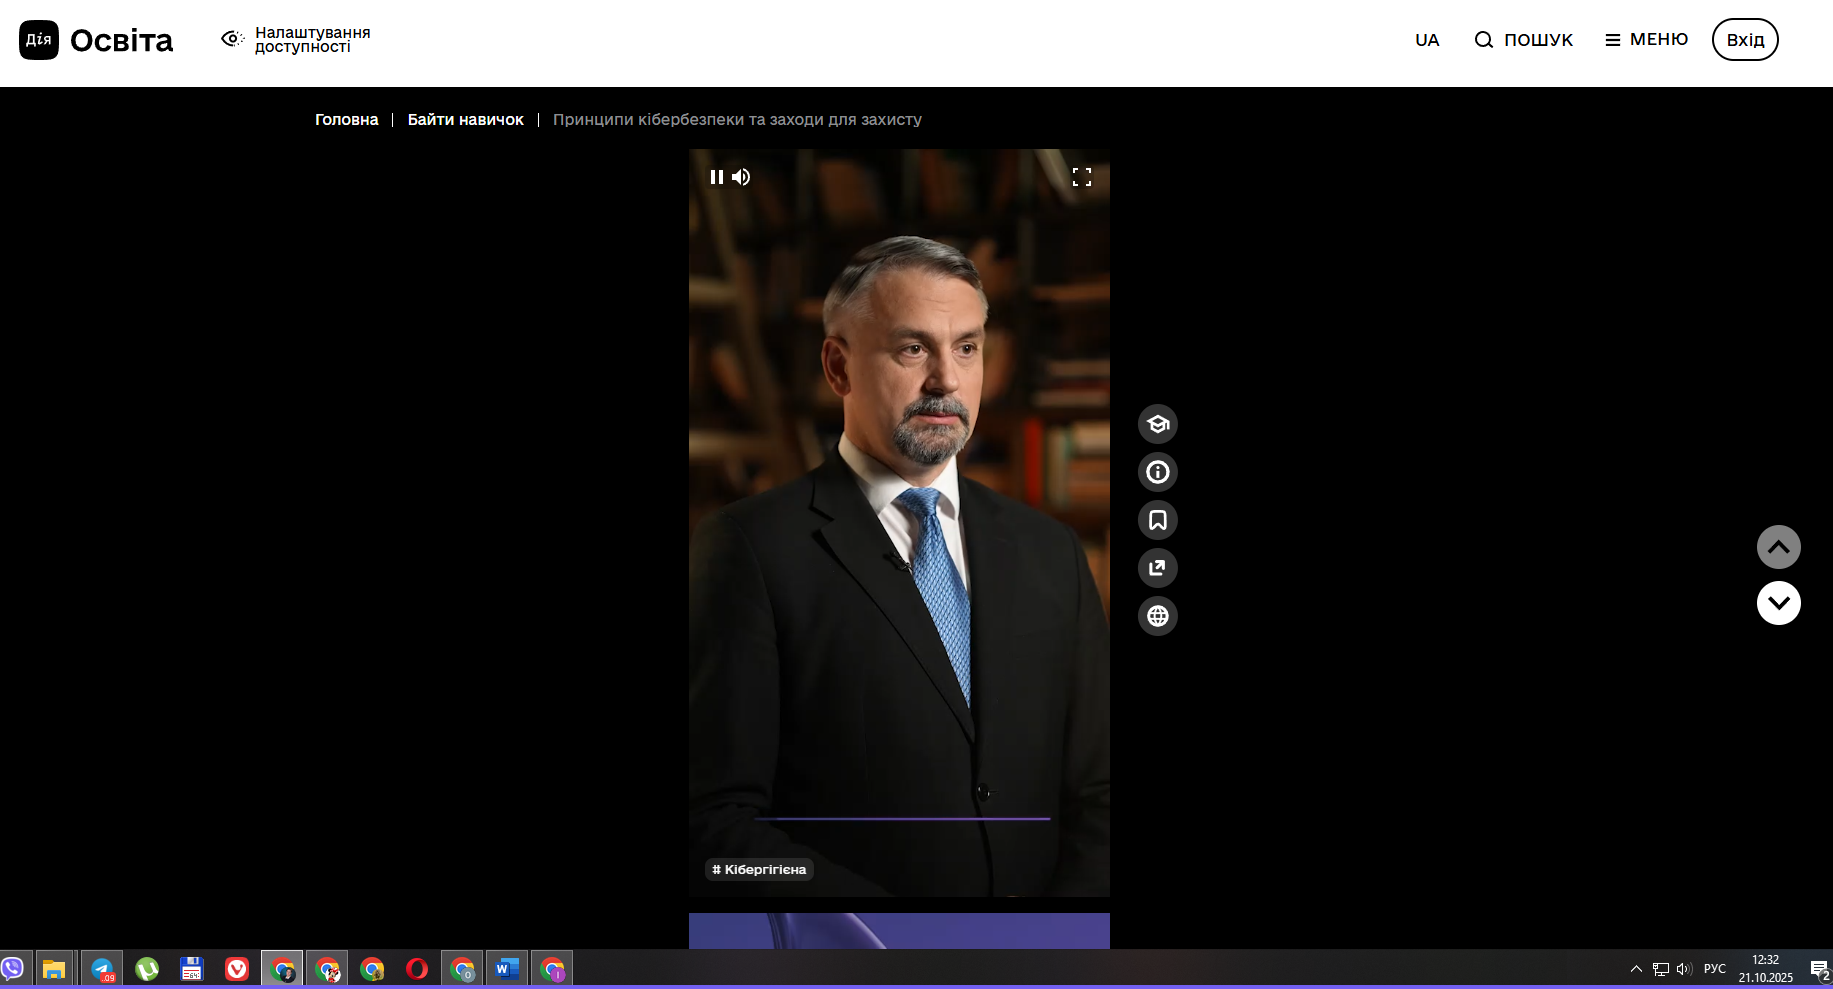Pause the video playback
Screen dimensions: 1833x989
click(716, 177)
